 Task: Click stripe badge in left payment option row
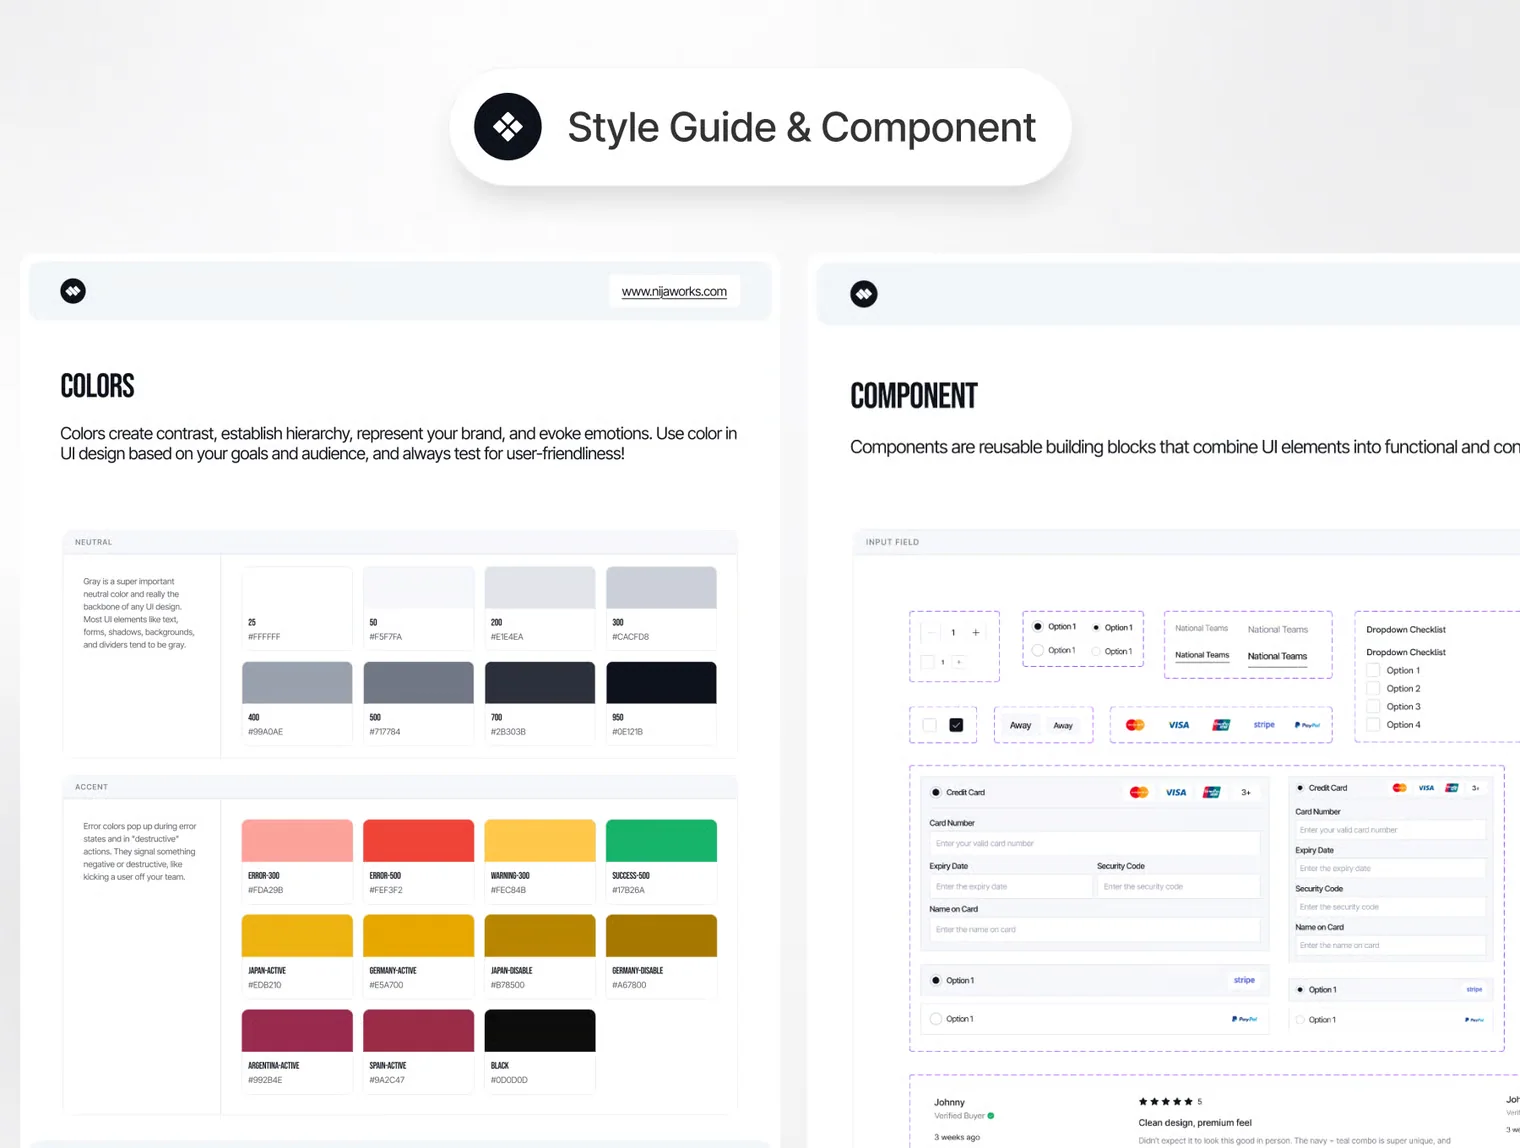[x=1244, y=980]
